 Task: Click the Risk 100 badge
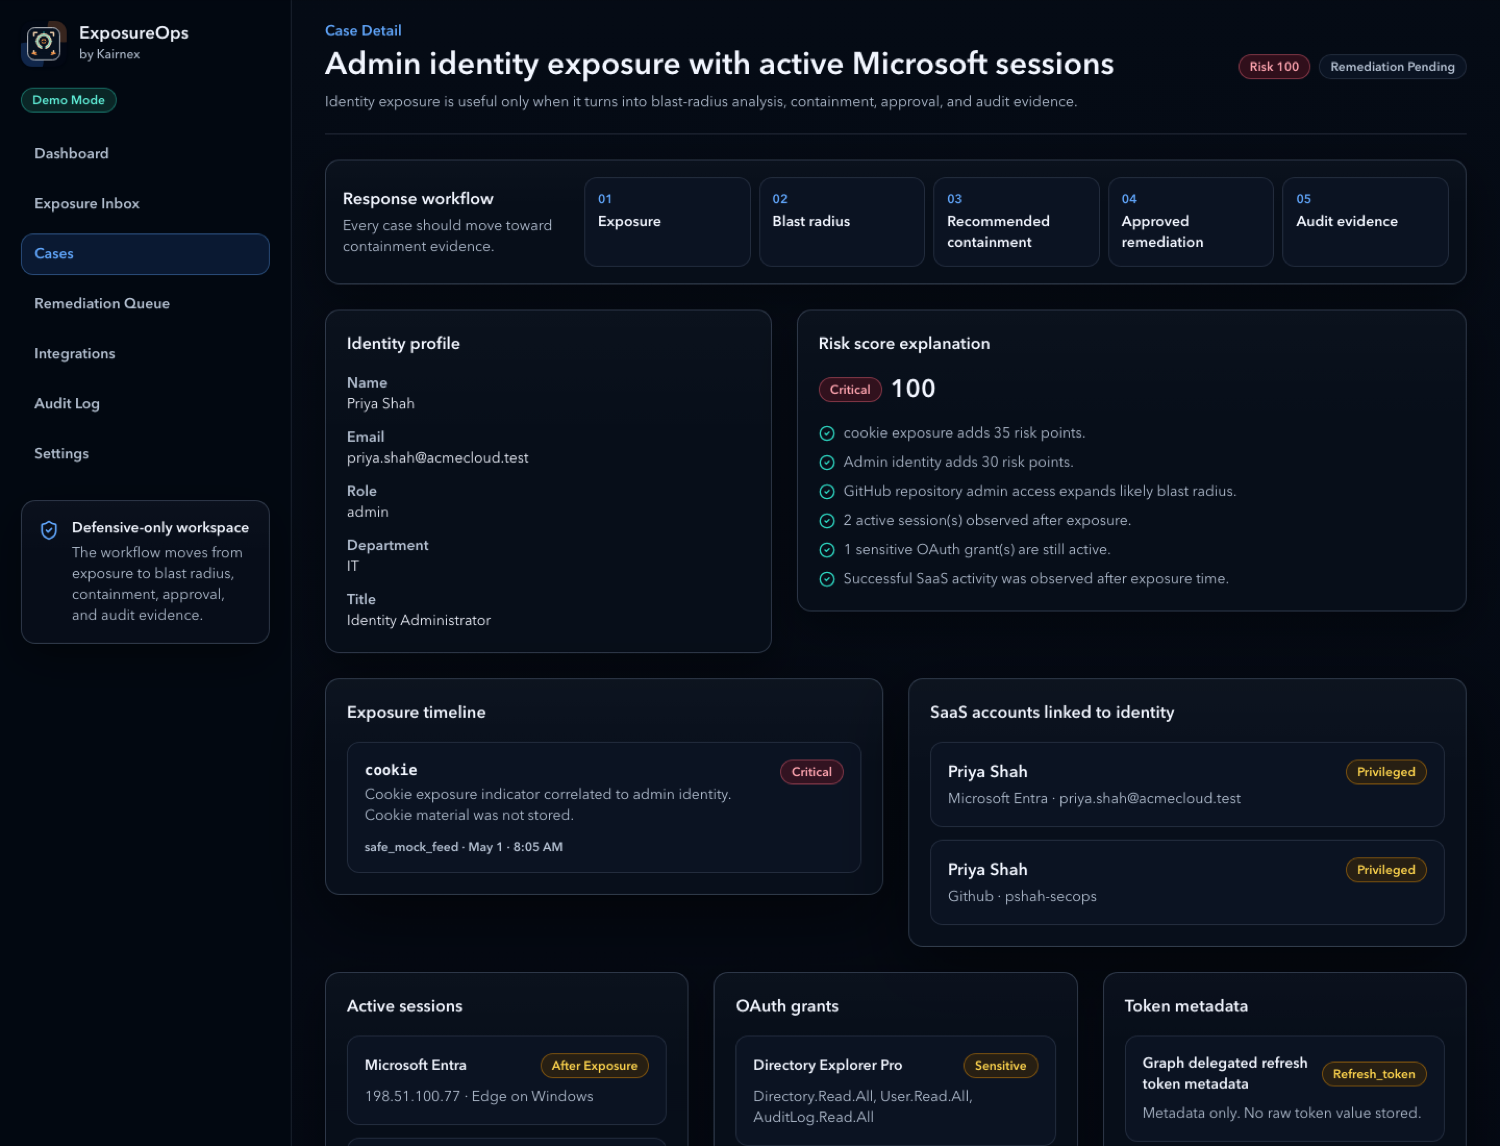(x=1274, y=67)
